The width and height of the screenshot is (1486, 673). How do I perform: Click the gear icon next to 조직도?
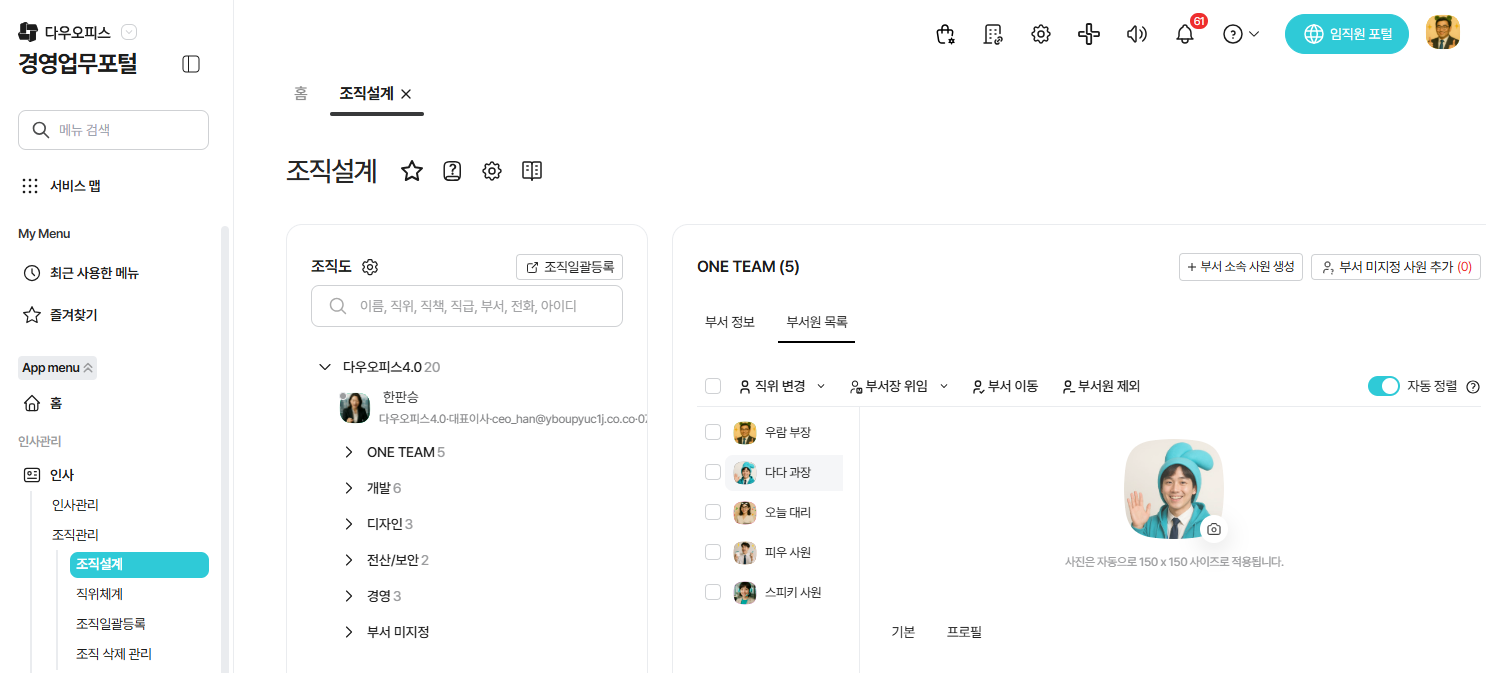pos(370,267)
